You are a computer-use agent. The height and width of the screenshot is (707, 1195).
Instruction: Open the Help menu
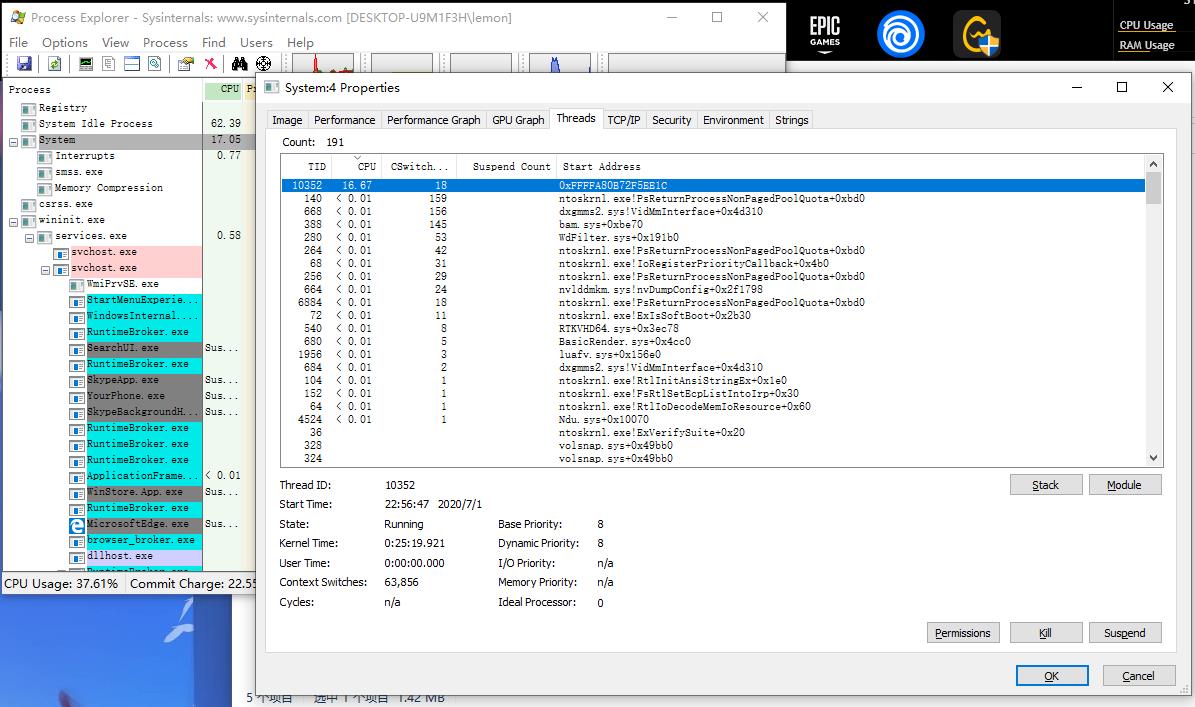(300, 43)
